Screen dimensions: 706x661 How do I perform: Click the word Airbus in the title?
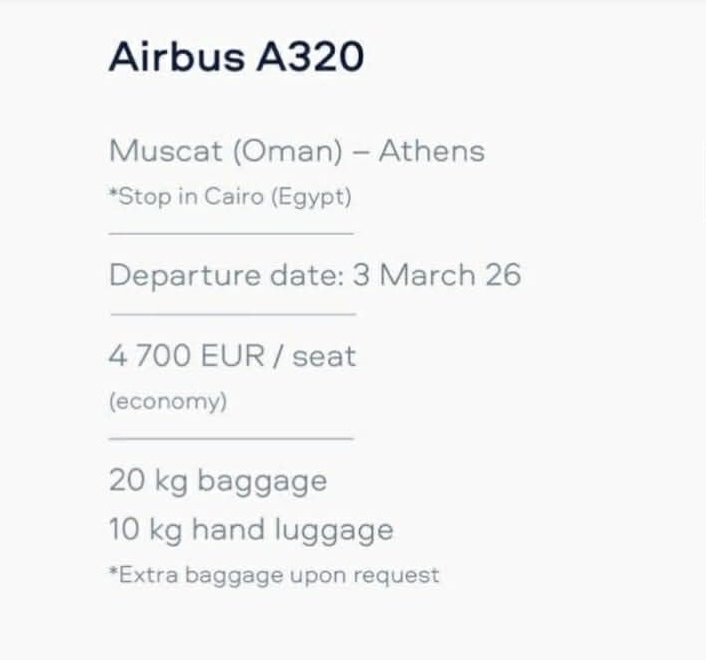tap(176, 57)
